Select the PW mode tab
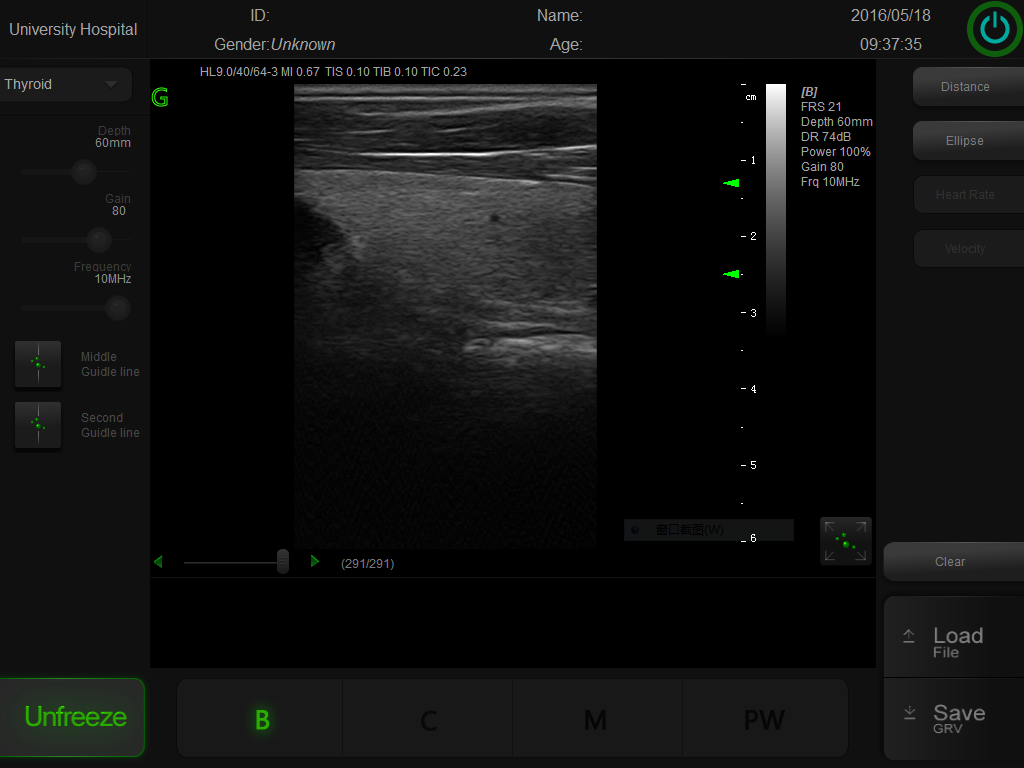 (x=764, y=720)
